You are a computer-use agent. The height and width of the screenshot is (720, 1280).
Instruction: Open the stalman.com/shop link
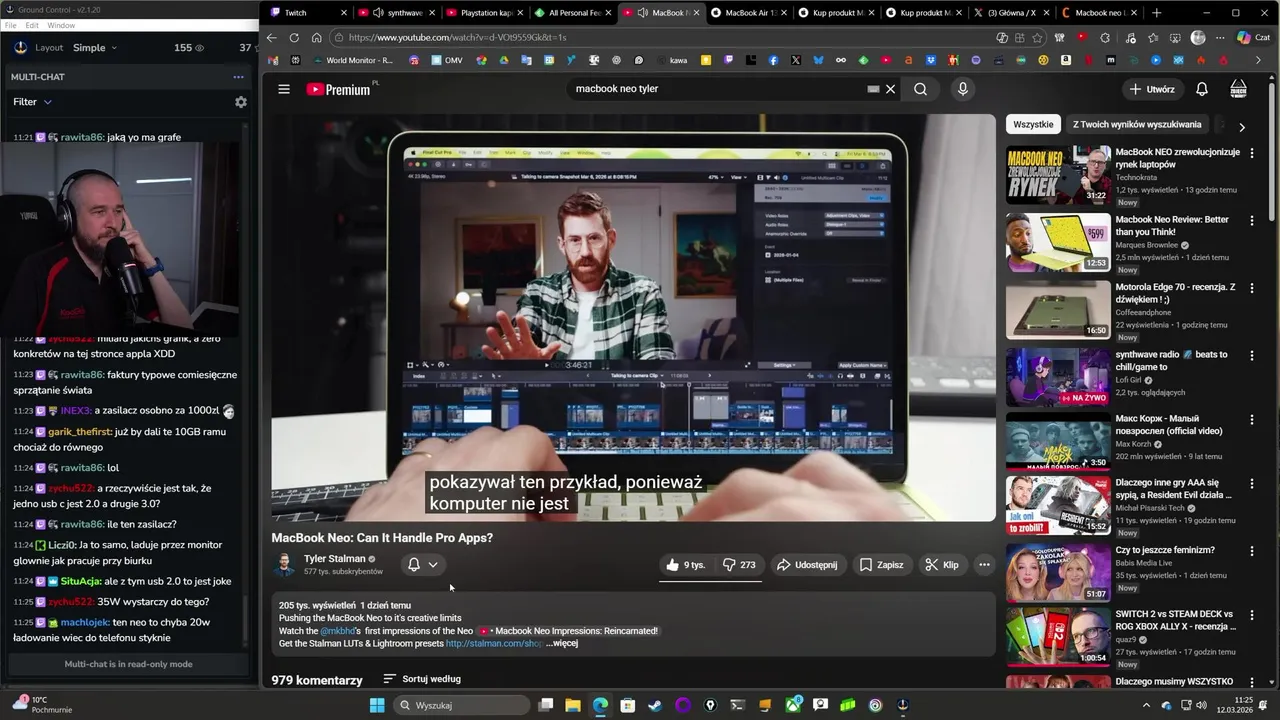[494, 643]
